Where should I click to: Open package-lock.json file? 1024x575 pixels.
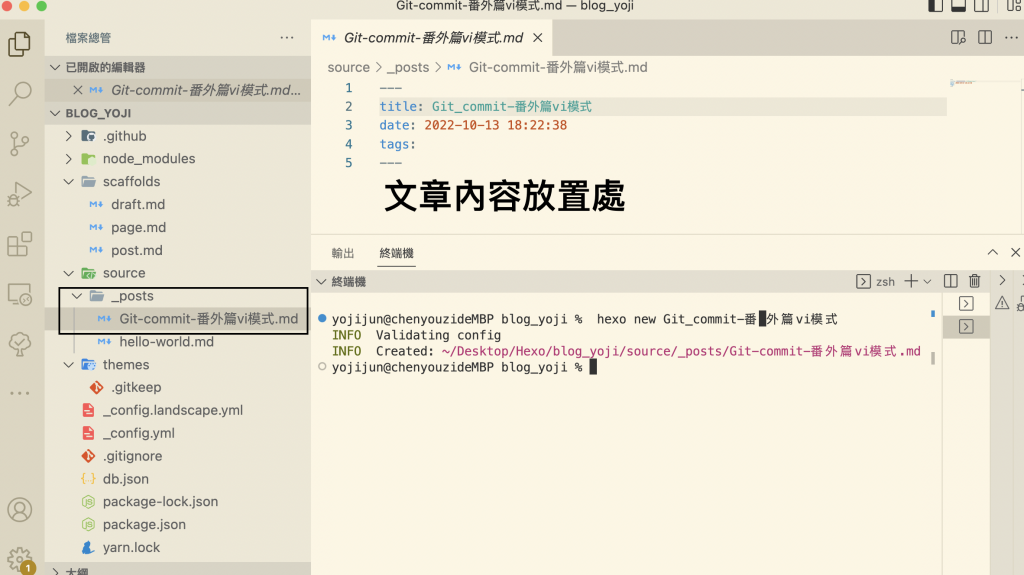160,502
